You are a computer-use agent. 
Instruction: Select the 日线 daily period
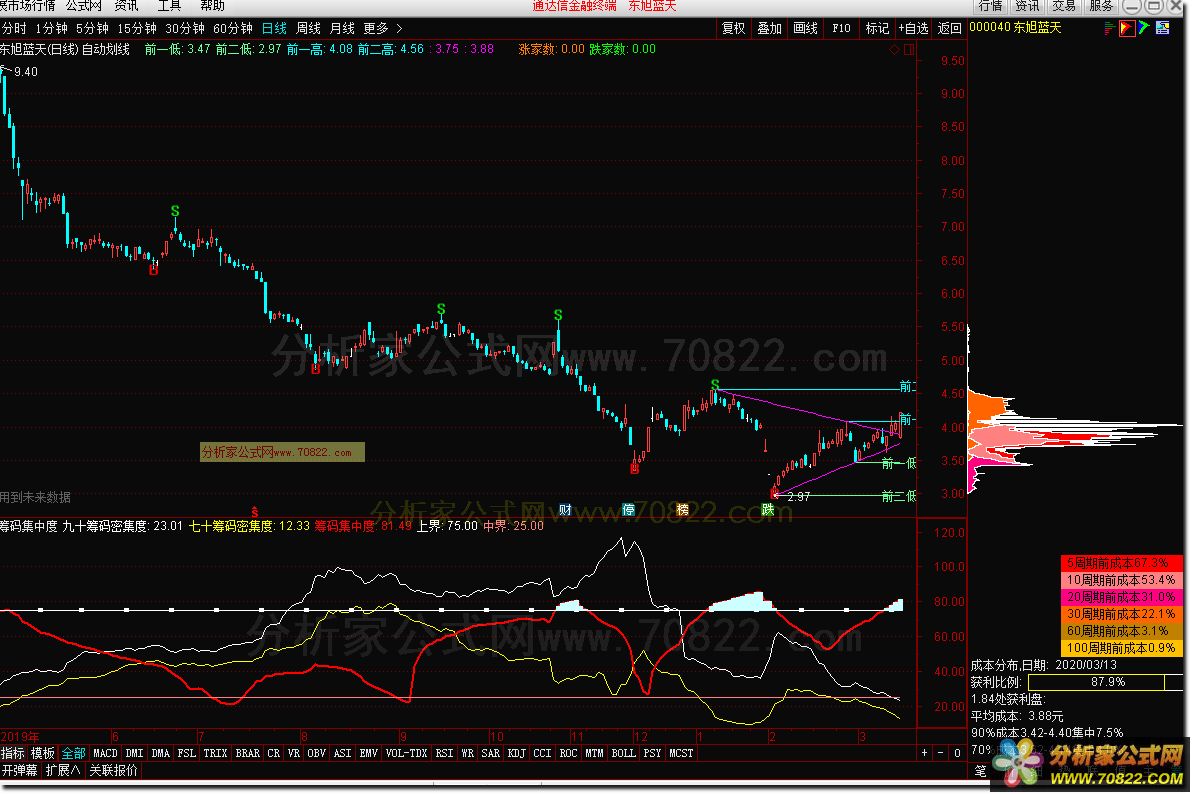click(x=274, y=28)
